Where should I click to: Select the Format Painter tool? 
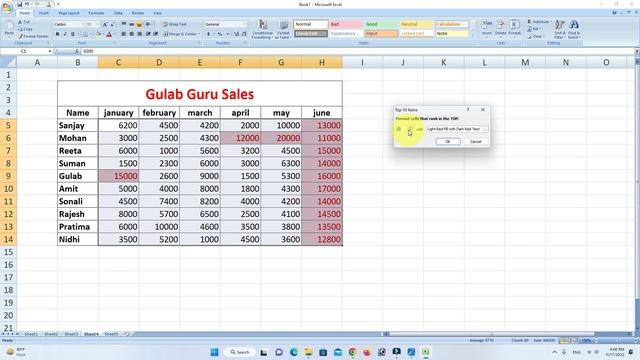pos(33,36)
